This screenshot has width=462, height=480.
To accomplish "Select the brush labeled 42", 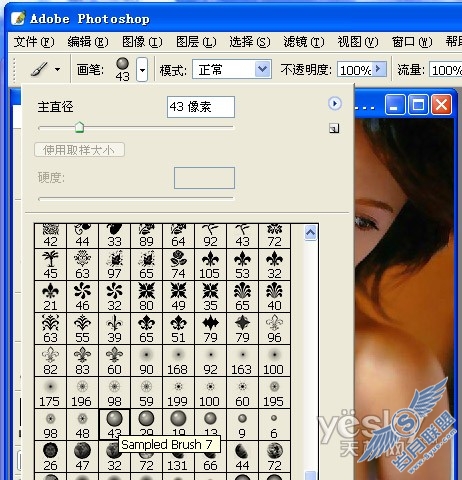I will point(50,236).
